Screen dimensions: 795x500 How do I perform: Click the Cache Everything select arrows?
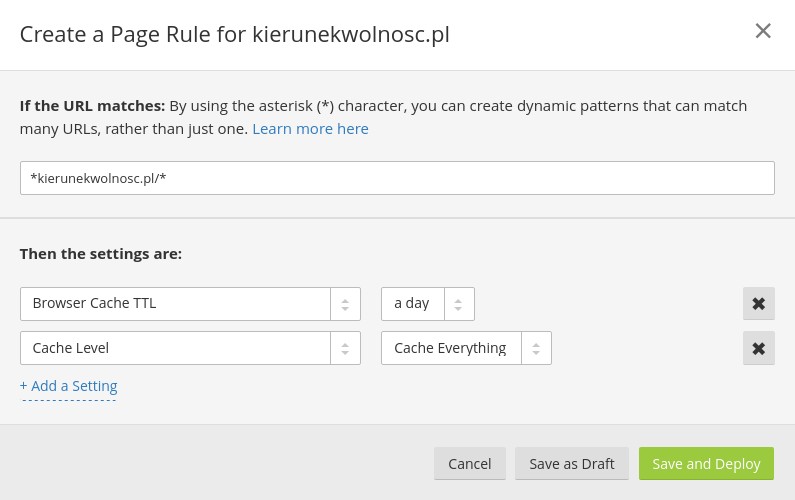pos(536,348)
